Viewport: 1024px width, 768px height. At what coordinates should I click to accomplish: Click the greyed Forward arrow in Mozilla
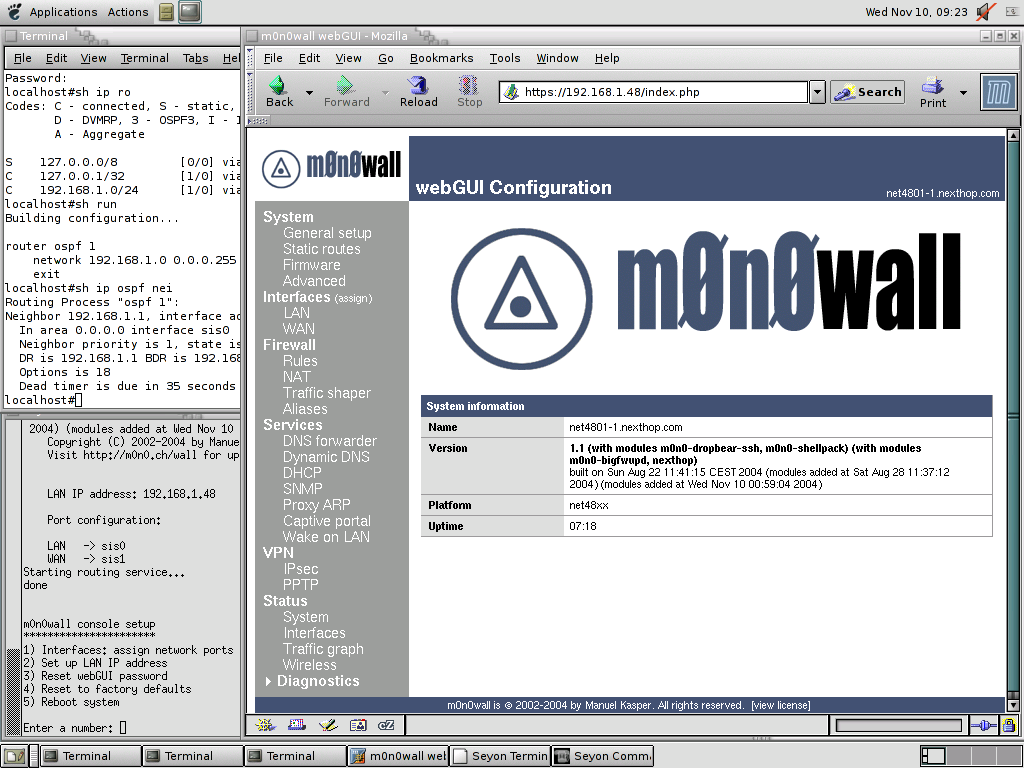[345, 86]
